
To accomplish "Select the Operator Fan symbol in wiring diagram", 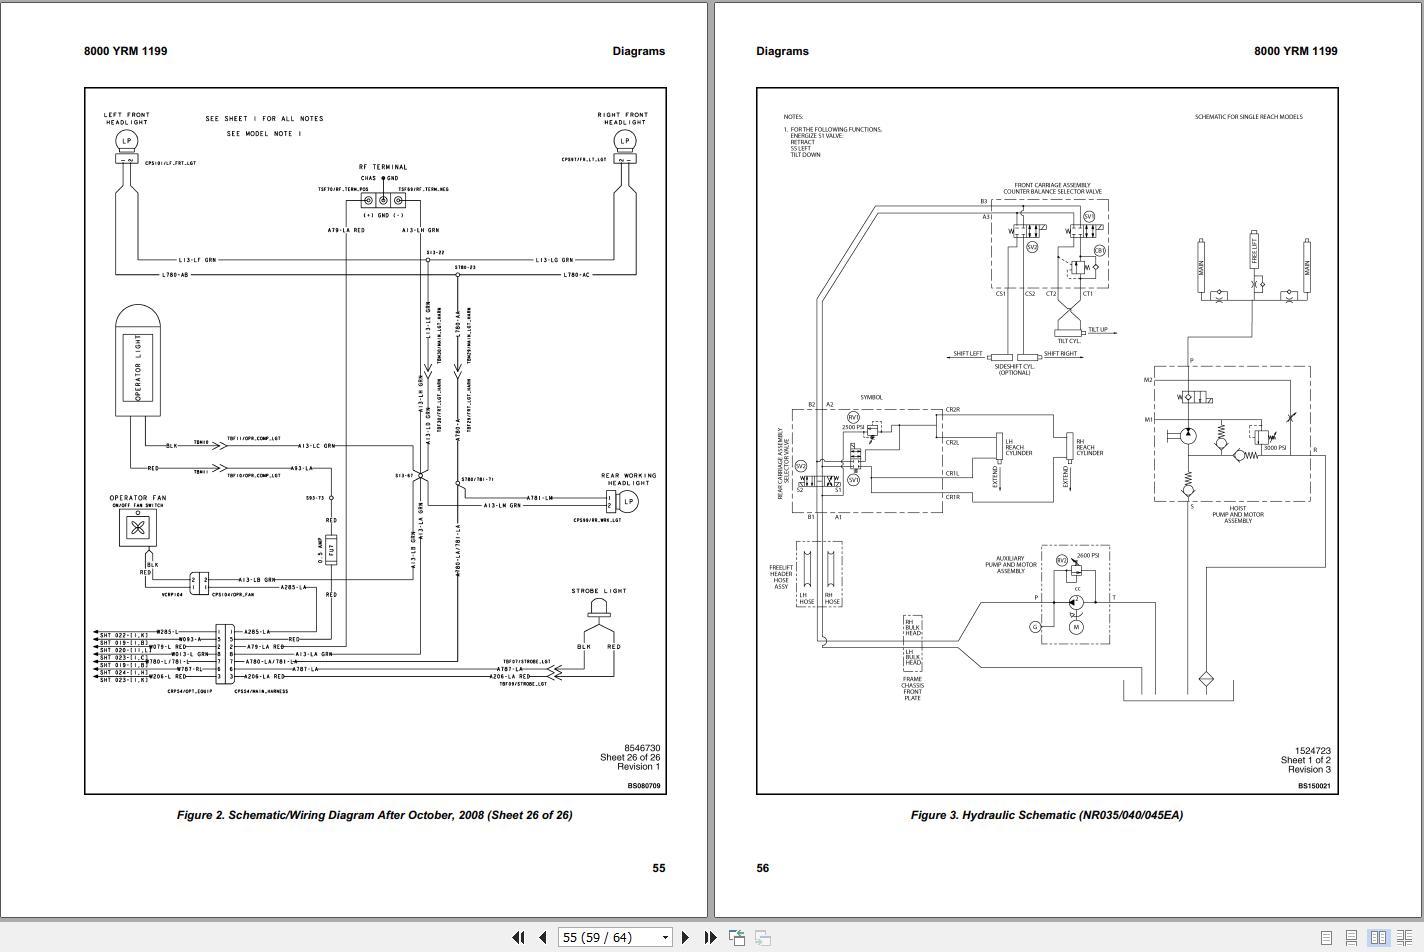I will point(138,526).
